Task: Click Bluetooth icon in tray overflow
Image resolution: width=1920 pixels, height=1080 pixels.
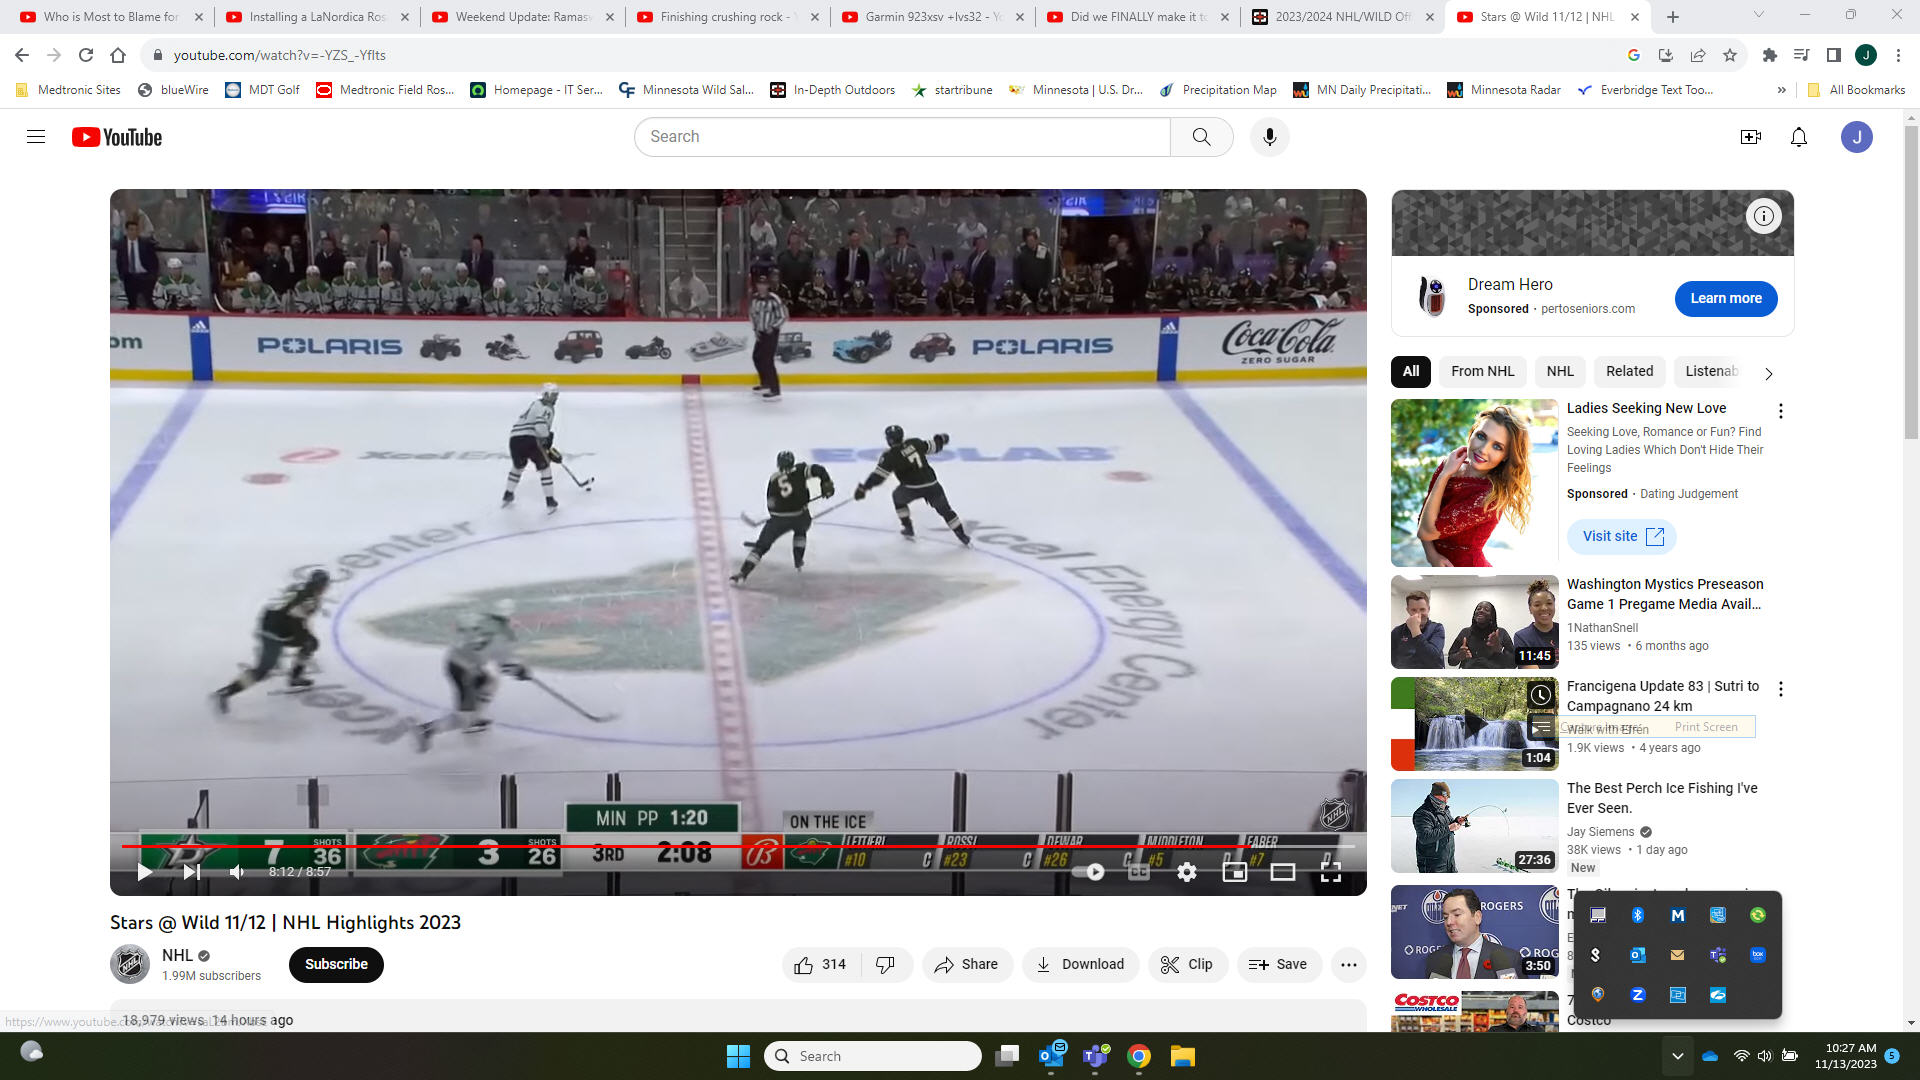Action: 1637,915
